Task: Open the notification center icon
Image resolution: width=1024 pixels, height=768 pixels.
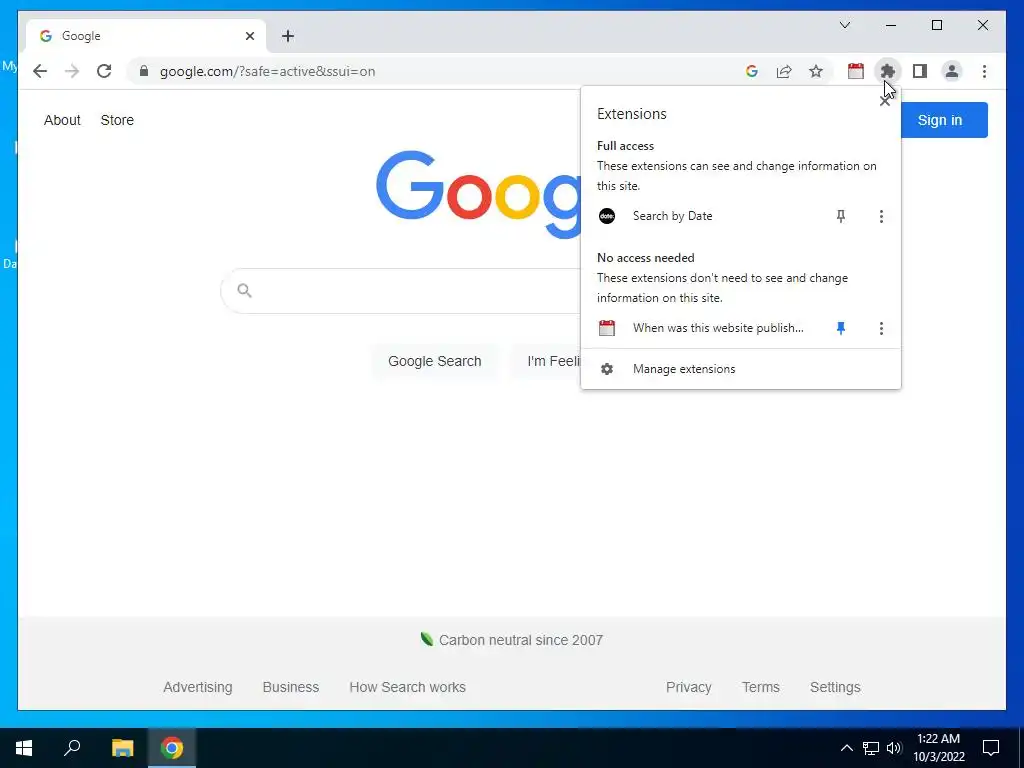Action: pos(991,748)
